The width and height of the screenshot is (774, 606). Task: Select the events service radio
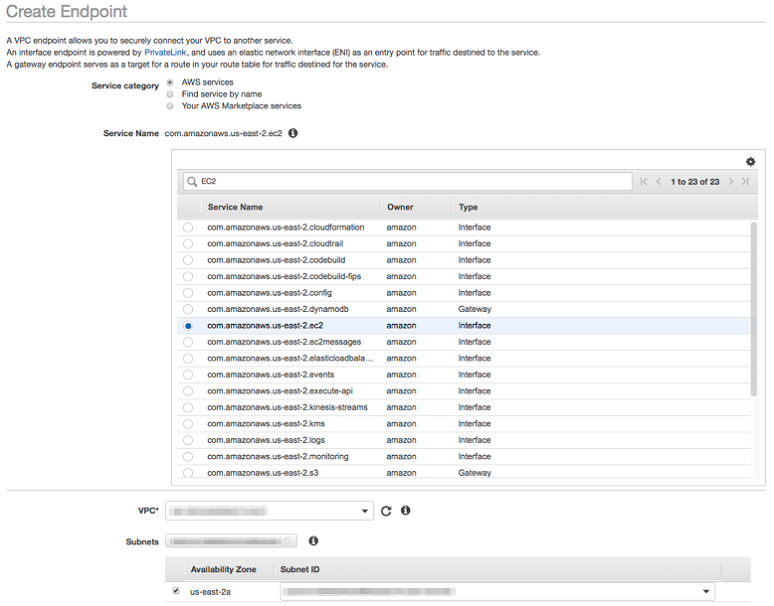pos(188,375)
